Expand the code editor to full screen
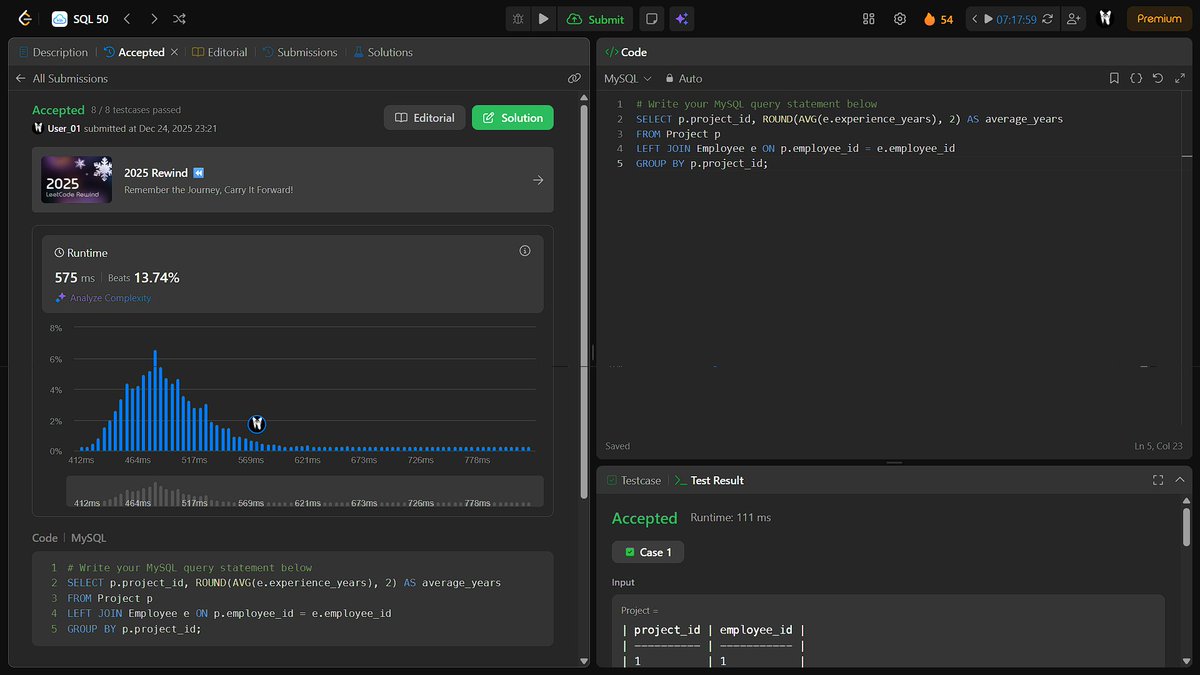1200x675 pixels. pyautogui.click(x=1179, y=78)
